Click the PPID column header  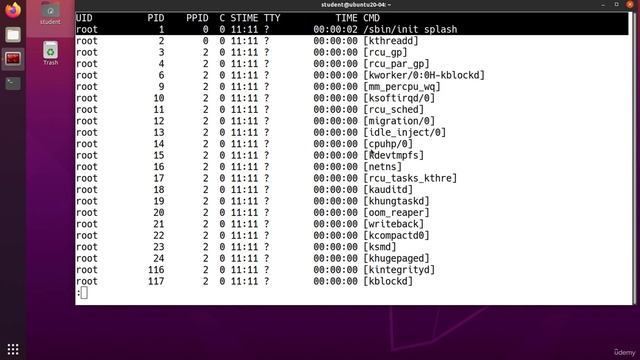[198, 18]
